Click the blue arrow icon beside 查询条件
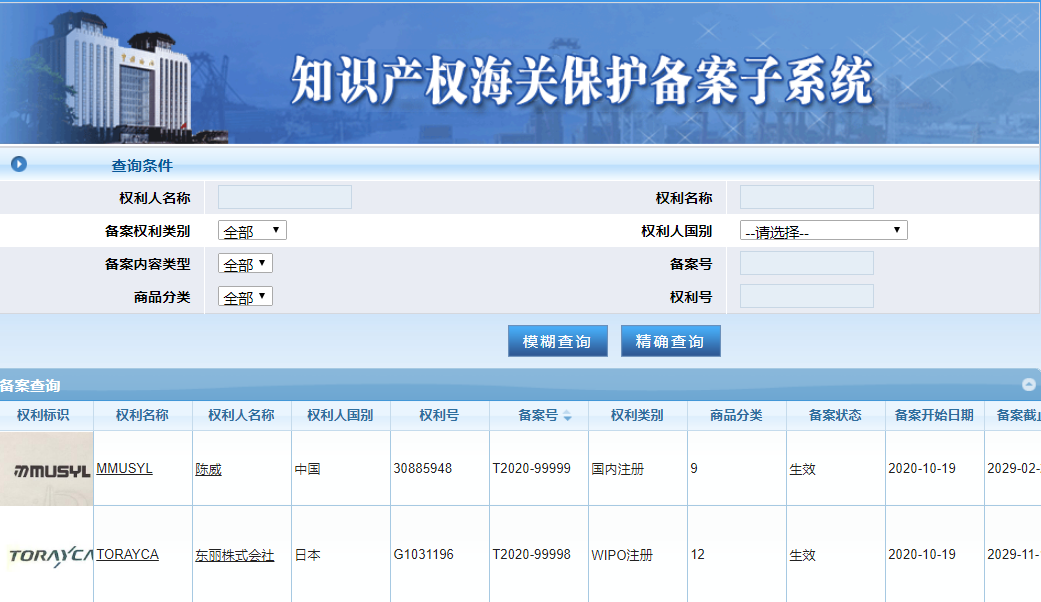The width and height of the screenshot is (1041, 602). (x=19, y=165)
